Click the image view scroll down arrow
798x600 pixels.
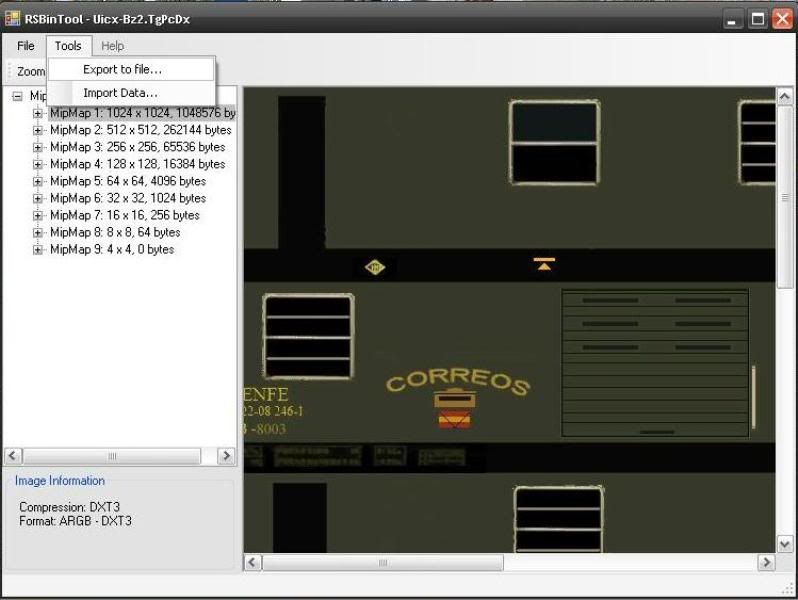pos(785,544)
